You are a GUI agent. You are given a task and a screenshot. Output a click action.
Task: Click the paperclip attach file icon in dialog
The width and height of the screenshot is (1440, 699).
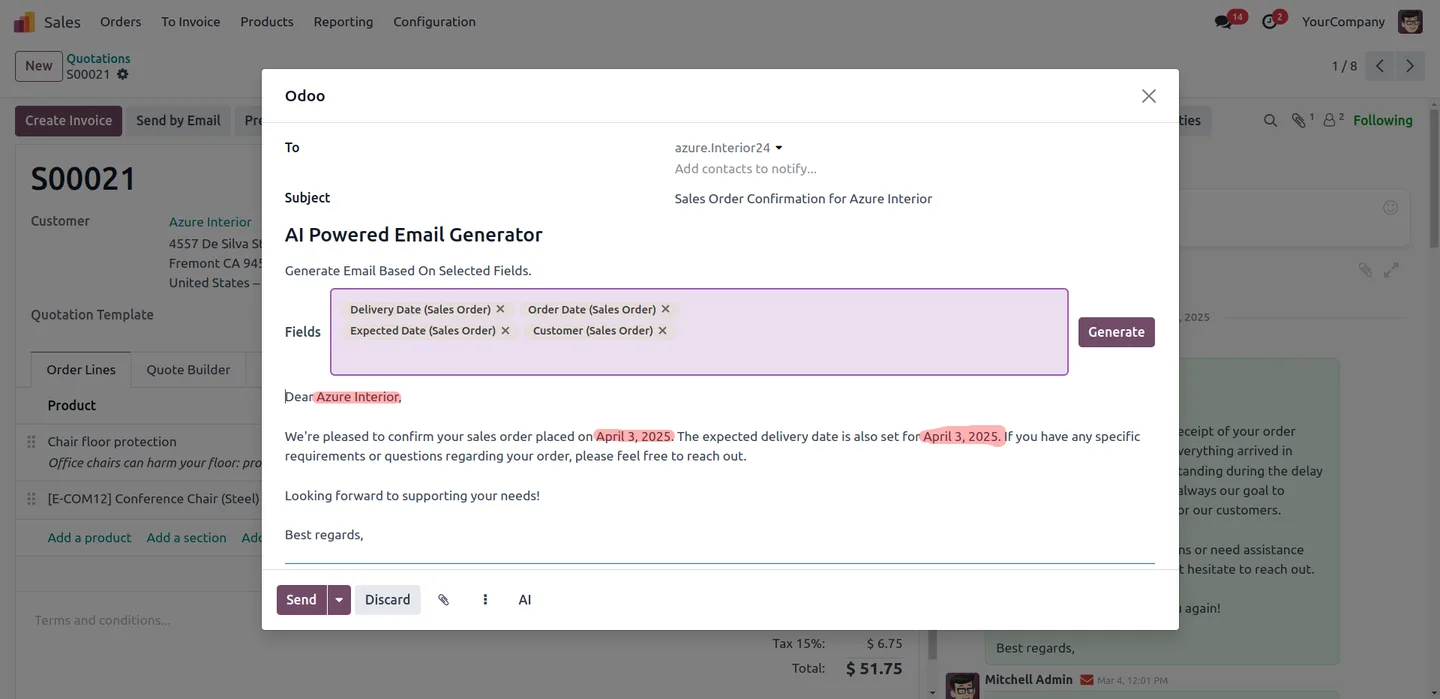click(x=444, y=600)
